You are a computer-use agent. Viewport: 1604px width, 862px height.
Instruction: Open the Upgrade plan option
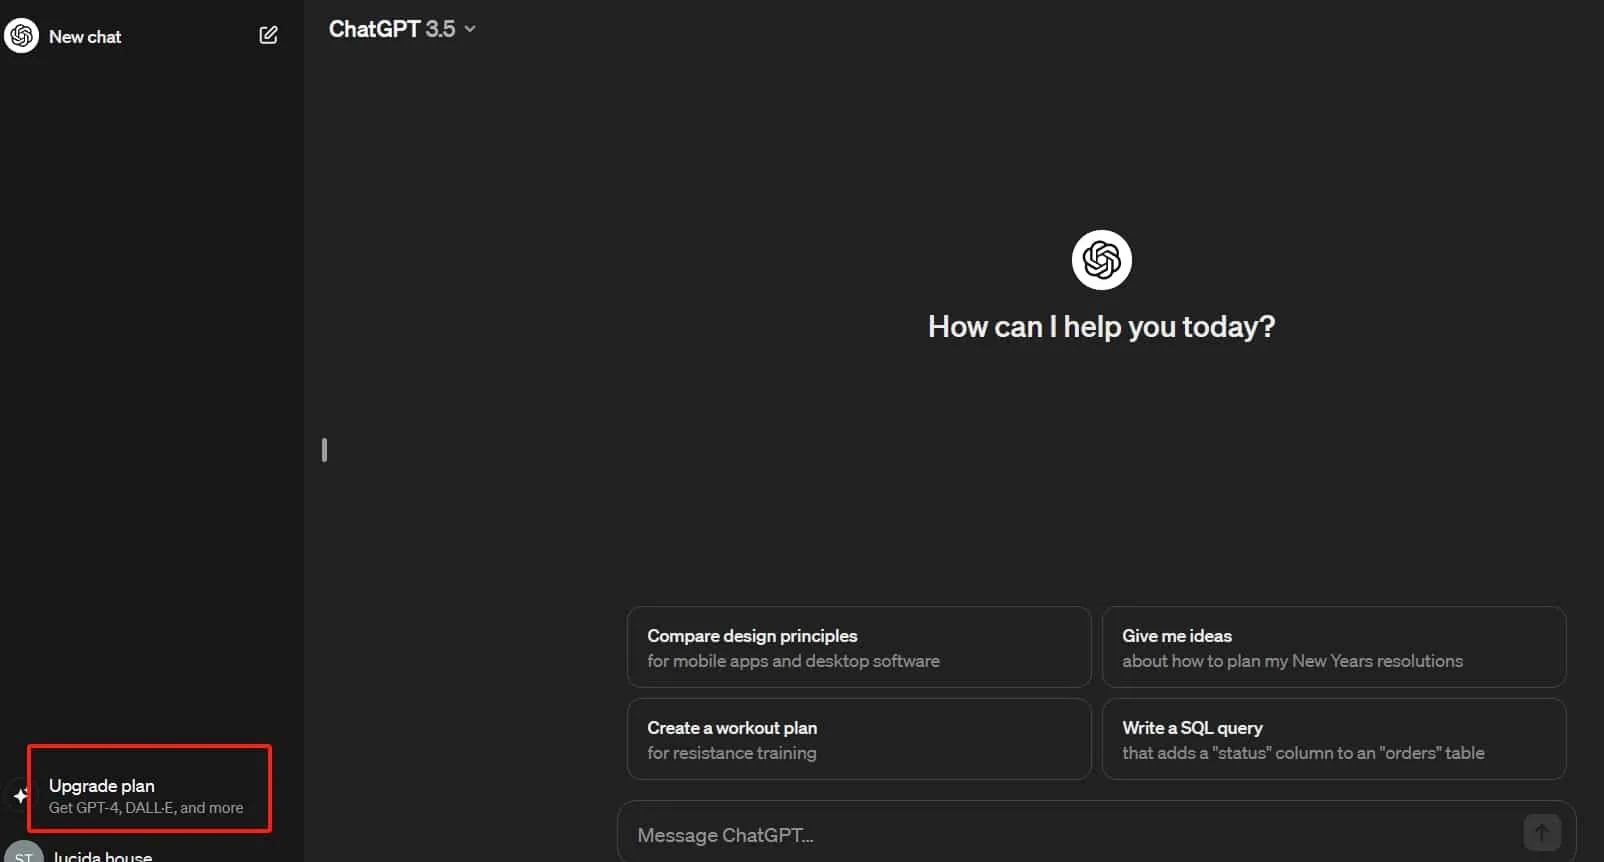[x=102, y=786]
